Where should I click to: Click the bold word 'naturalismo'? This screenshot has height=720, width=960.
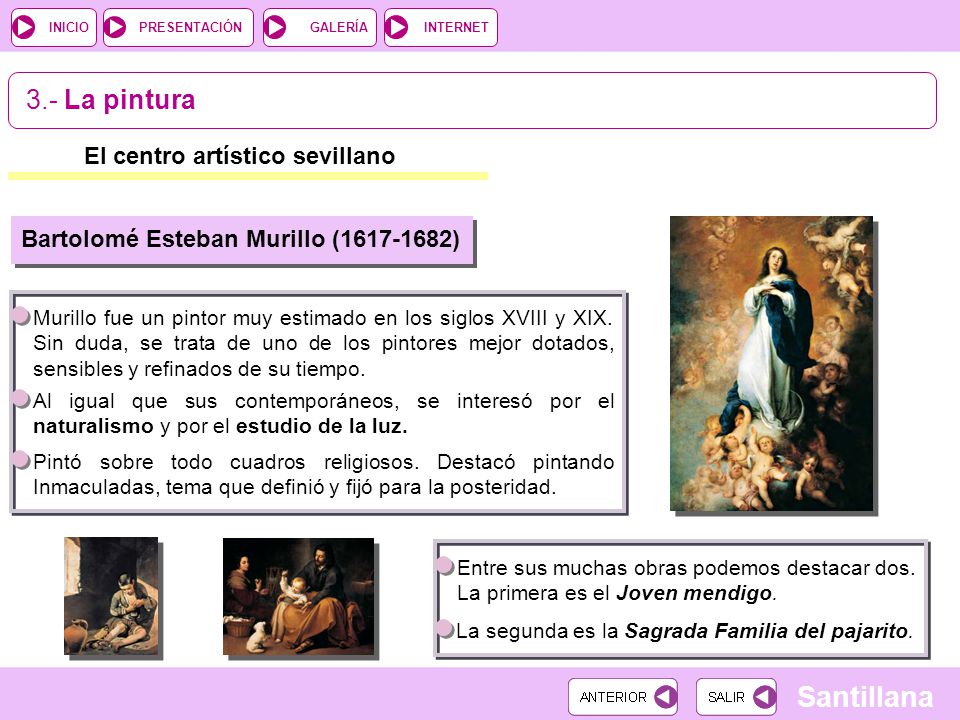click(93, 426)
